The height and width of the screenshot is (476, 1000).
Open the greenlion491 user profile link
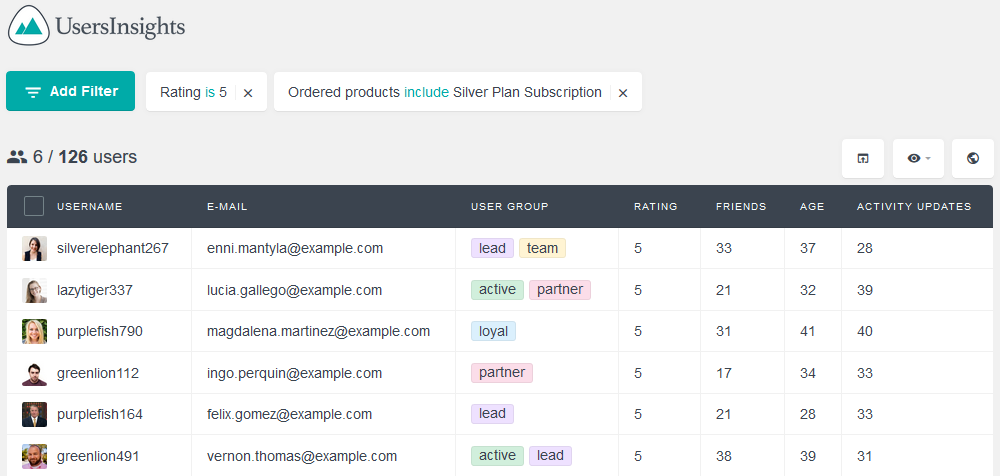click(x=98, y=456)
